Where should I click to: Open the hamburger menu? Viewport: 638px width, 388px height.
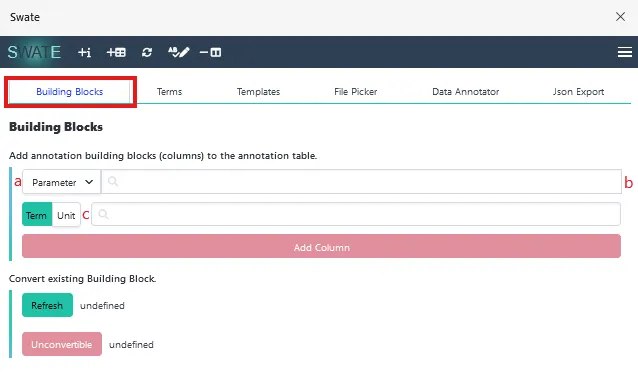pyautogui.click(x=625, y=52)
